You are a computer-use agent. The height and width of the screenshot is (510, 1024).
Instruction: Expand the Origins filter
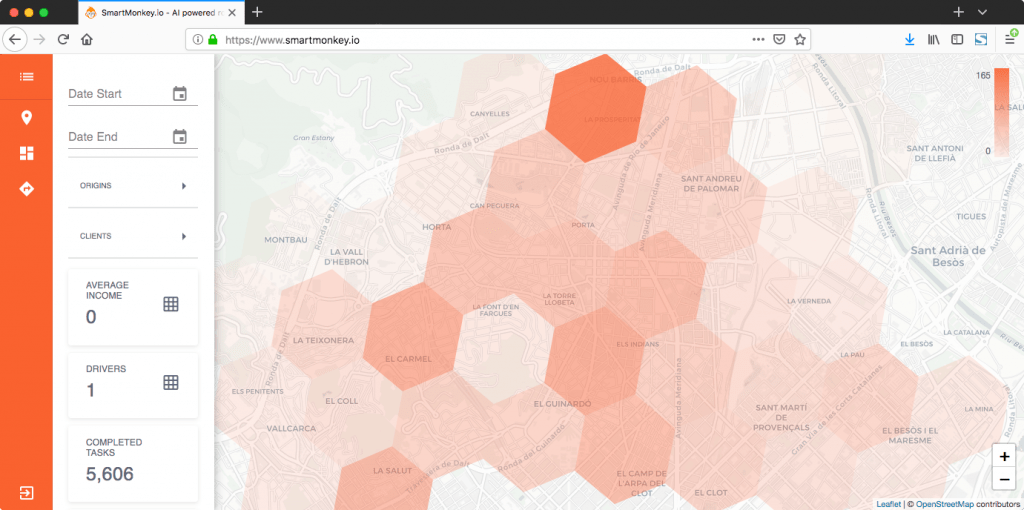click(133, 185)
